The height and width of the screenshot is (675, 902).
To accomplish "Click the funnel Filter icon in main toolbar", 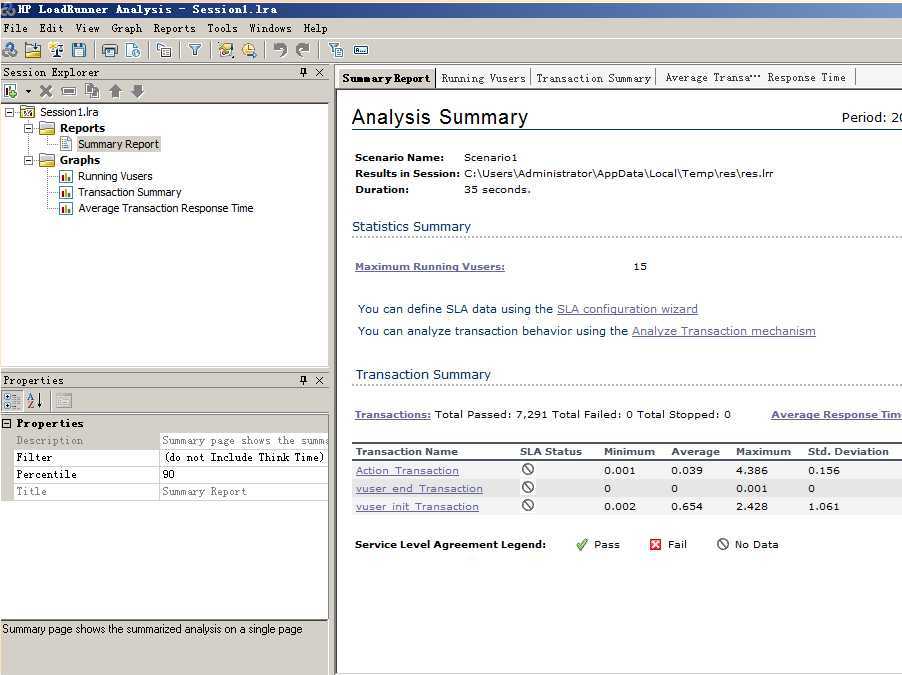I will click(195, 50).
